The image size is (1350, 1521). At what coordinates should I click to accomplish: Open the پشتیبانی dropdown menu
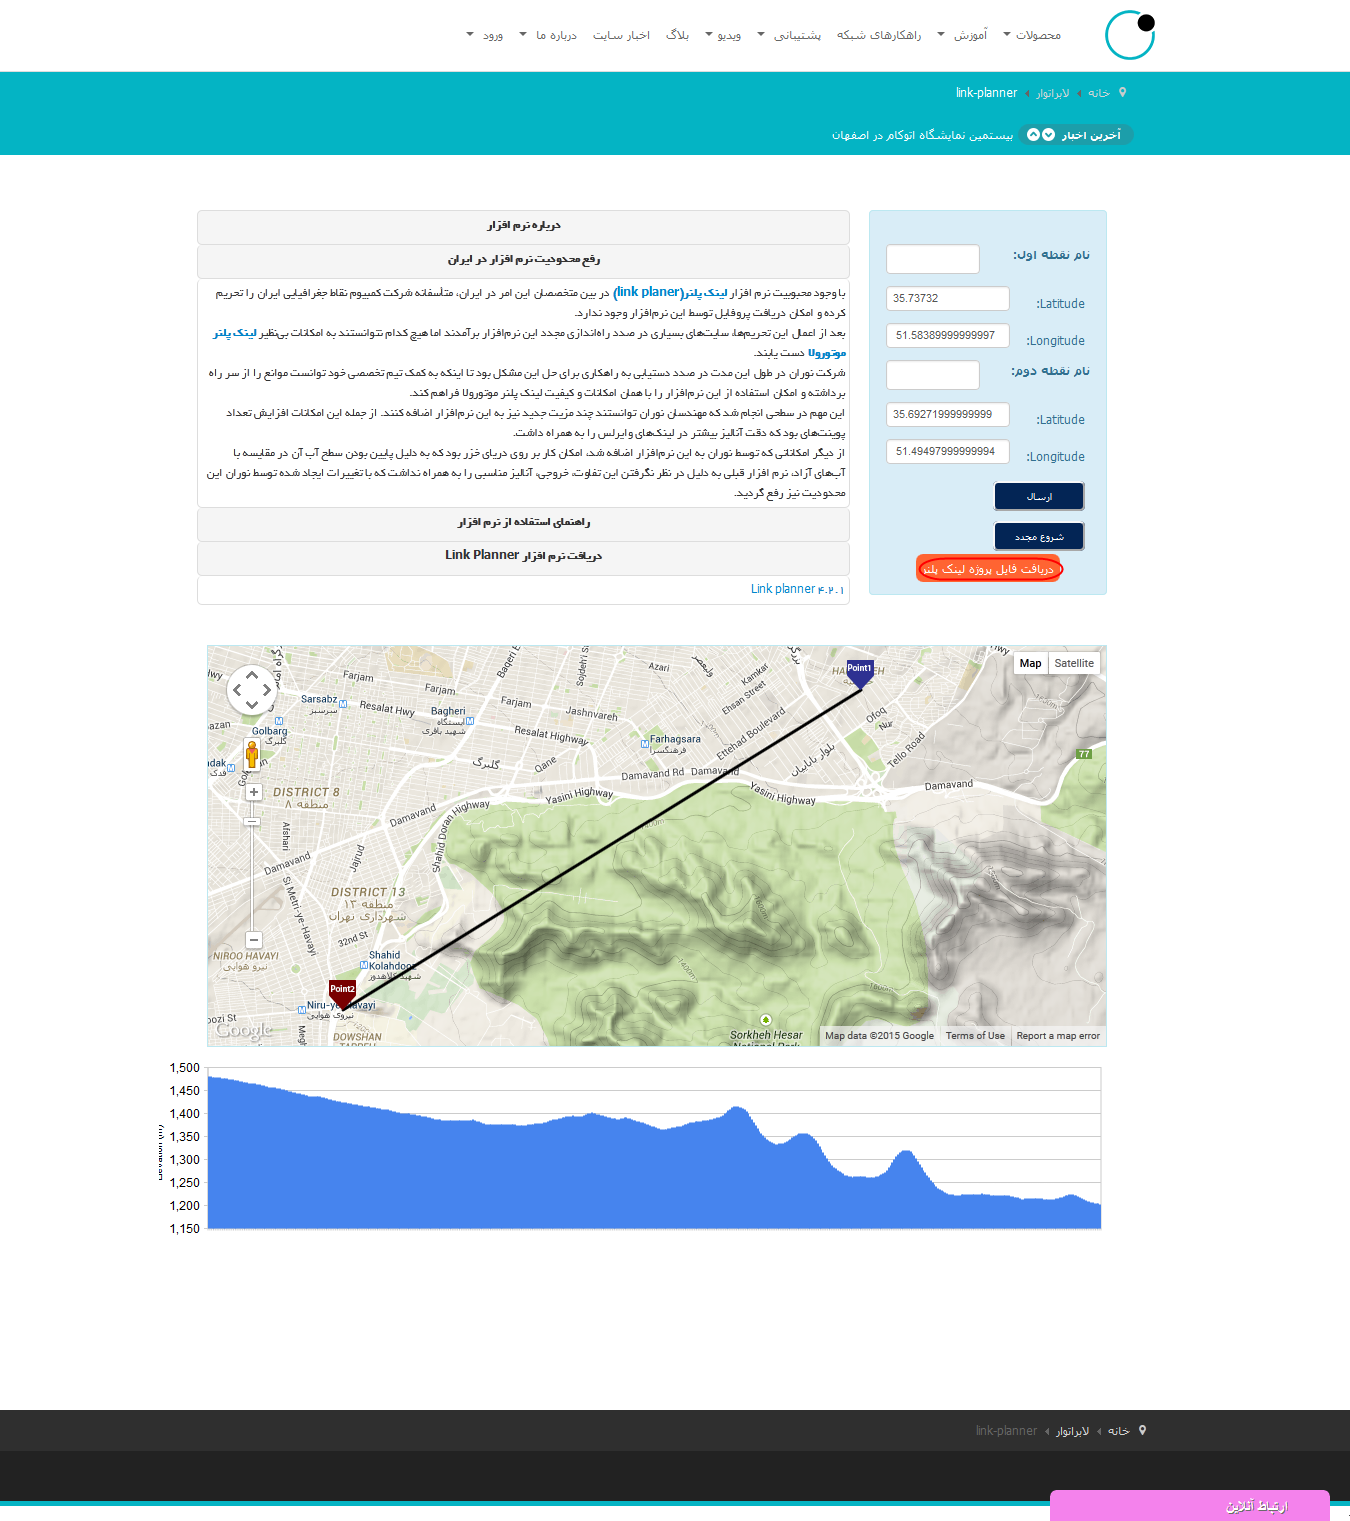point(790,35)
